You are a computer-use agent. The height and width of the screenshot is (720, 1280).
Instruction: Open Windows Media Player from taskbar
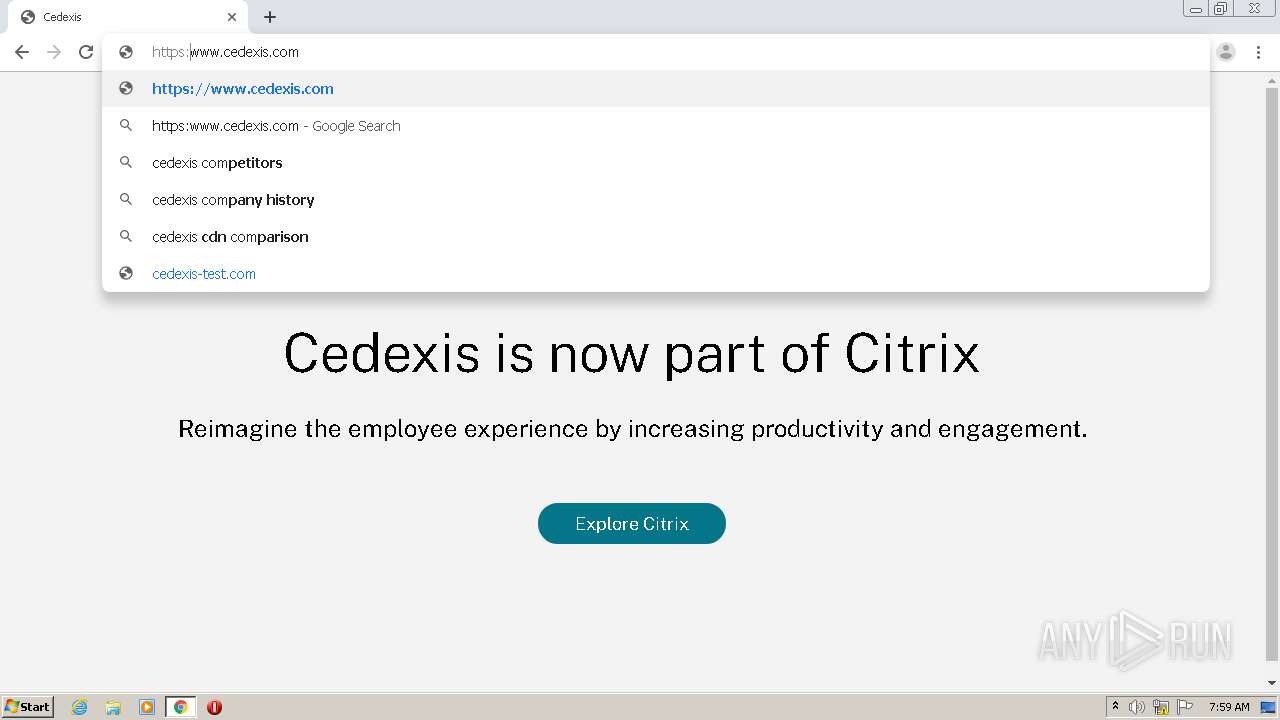point(147,707)
